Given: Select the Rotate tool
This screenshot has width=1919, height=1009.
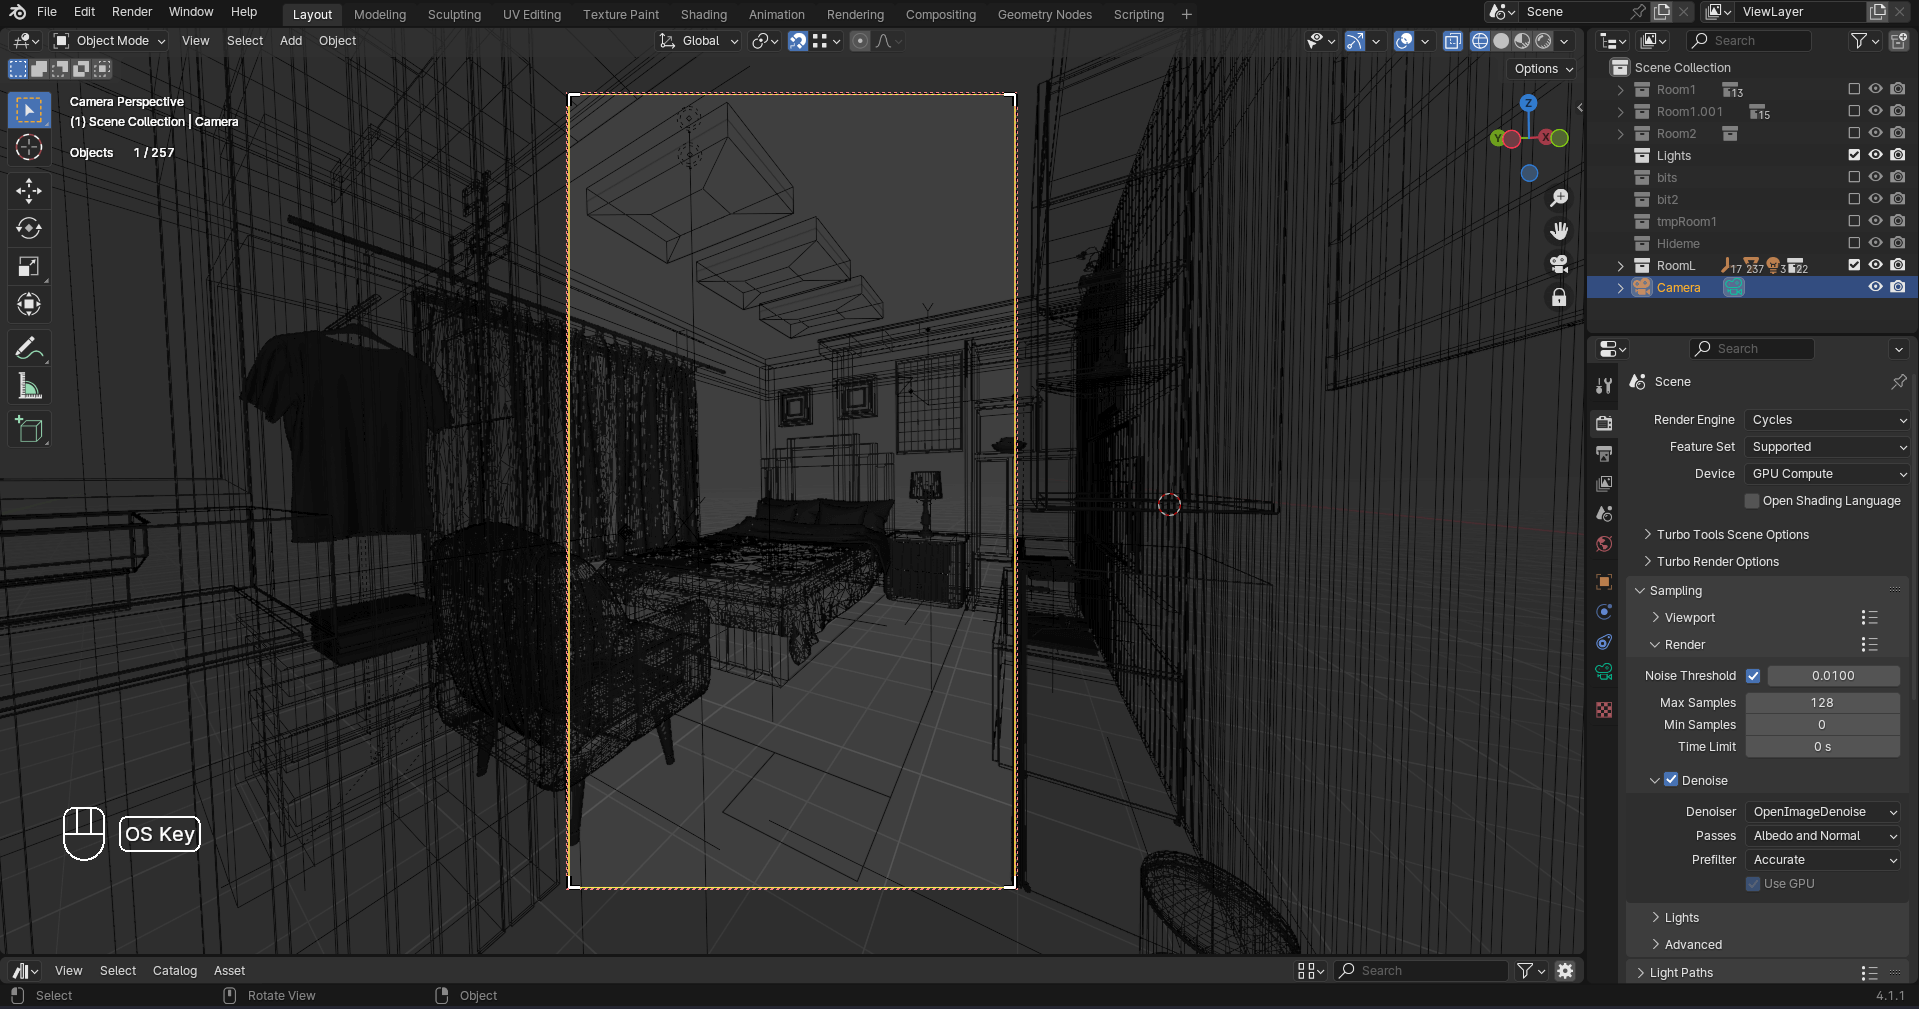Looking at the screenshot, I should (x=29, y=228).
